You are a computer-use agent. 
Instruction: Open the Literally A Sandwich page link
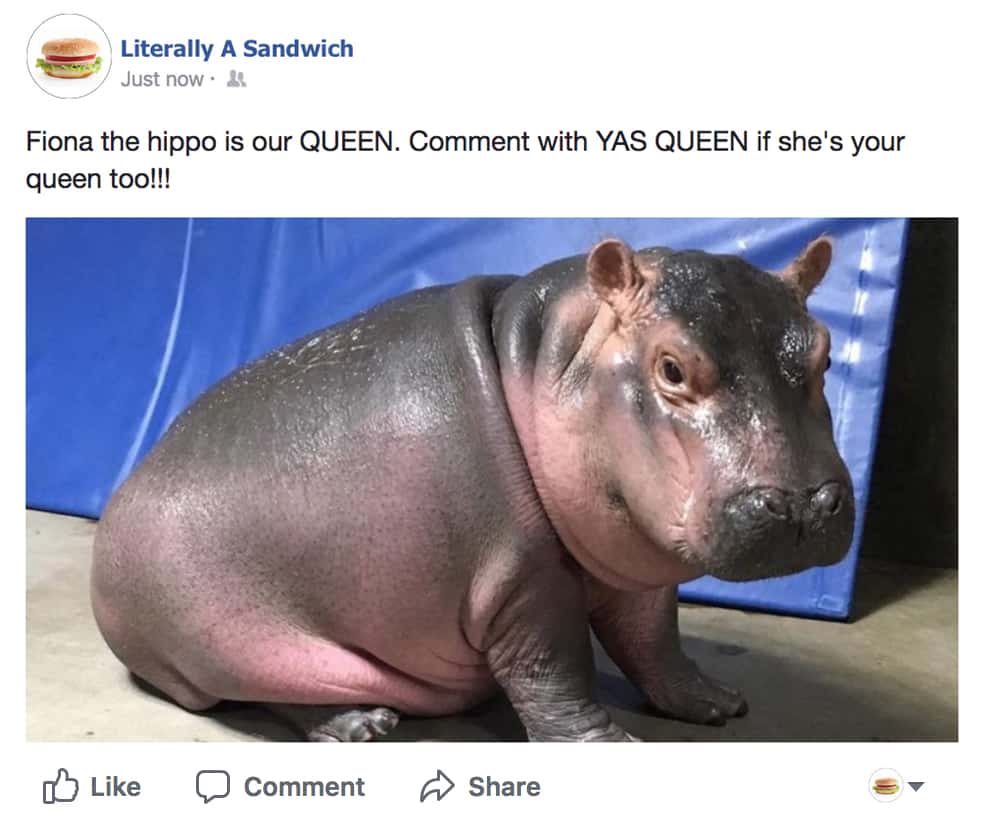(237, 49)
